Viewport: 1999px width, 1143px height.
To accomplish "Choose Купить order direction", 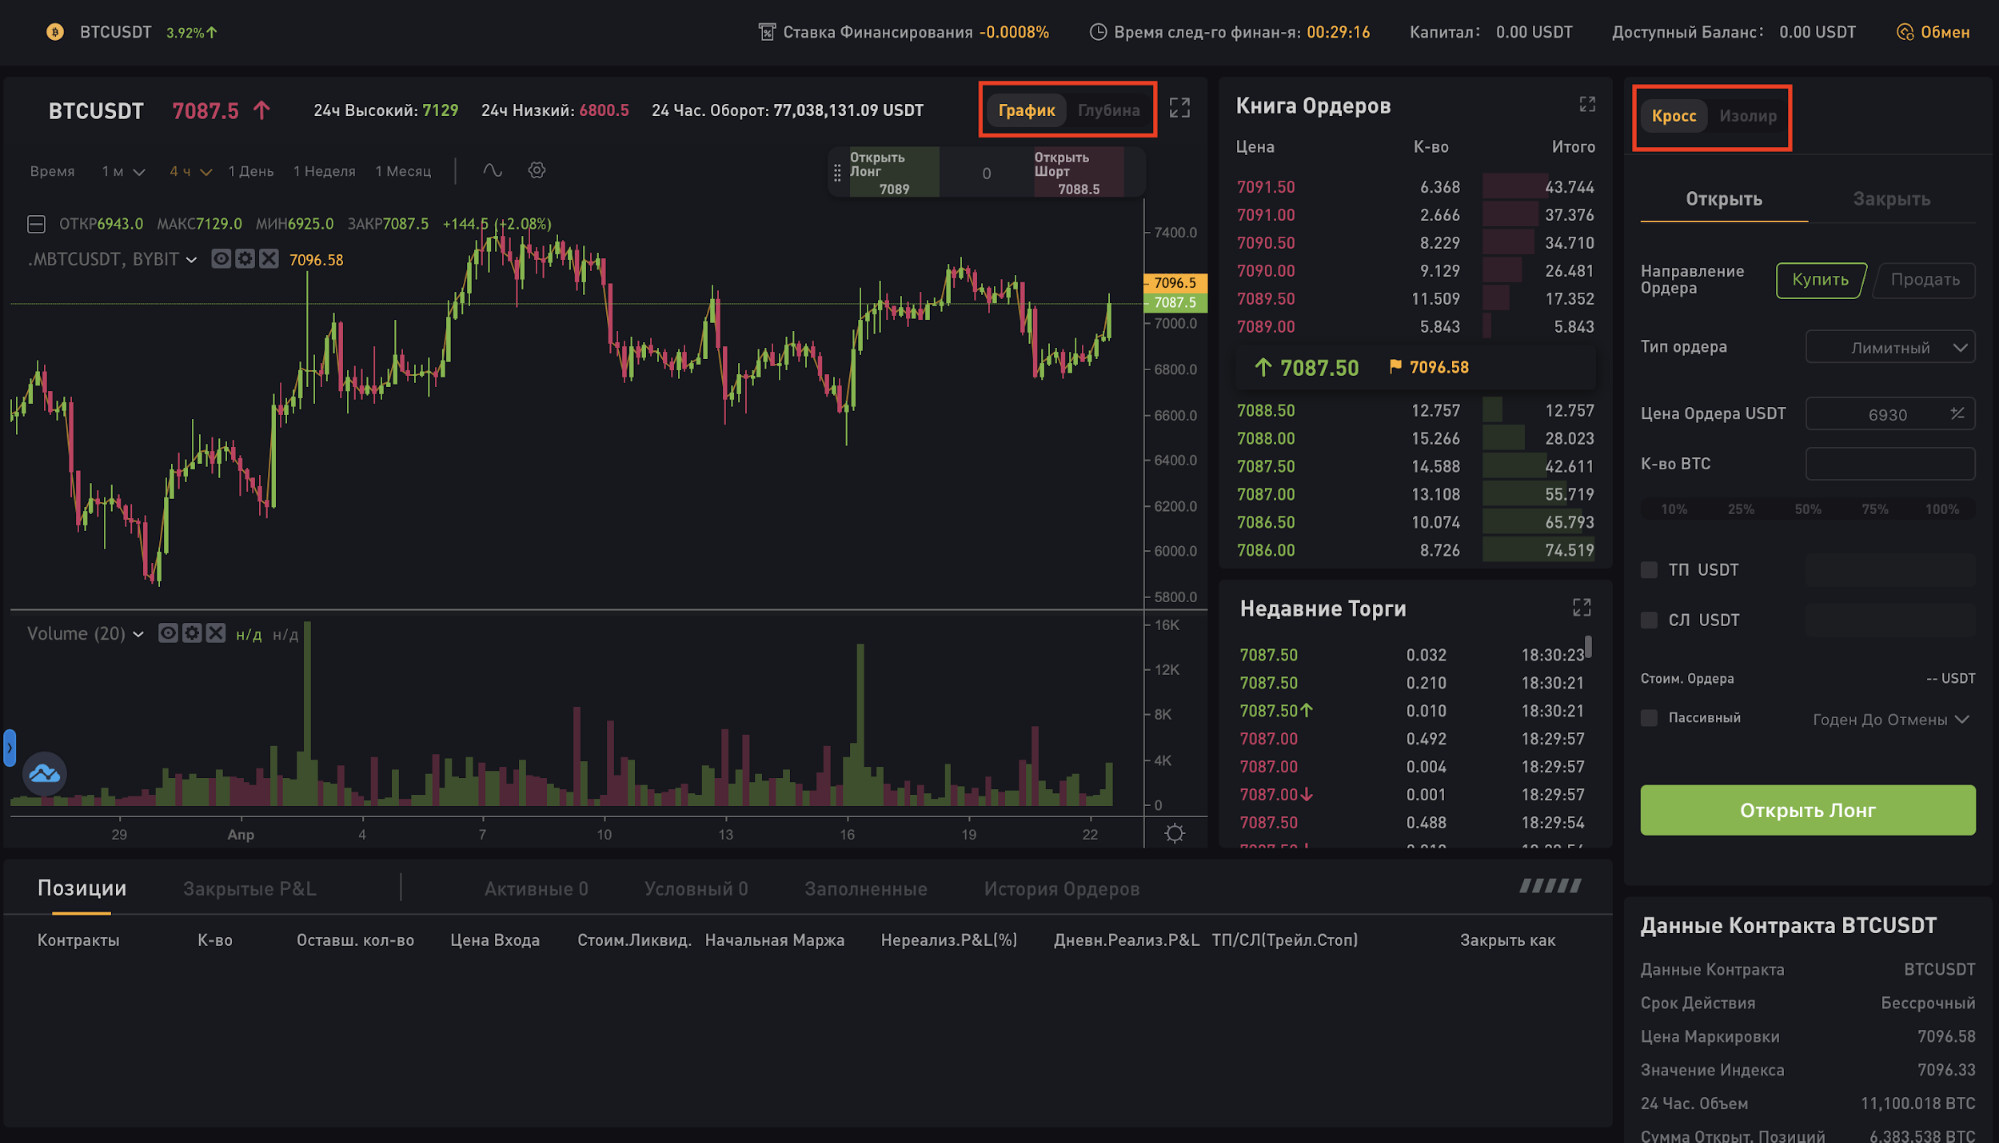I will pos(1820,280).
